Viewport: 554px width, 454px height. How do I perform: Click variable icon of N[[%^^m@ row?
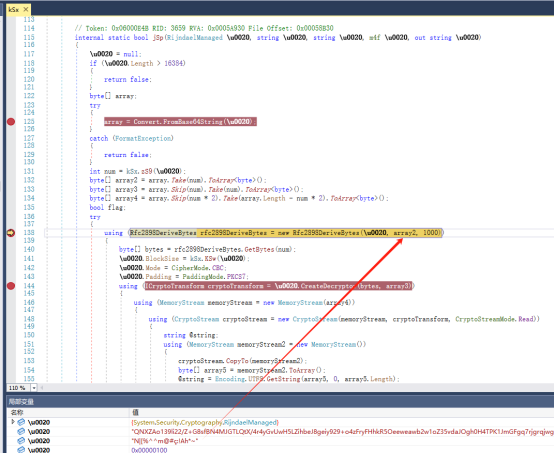pos(21,441)
